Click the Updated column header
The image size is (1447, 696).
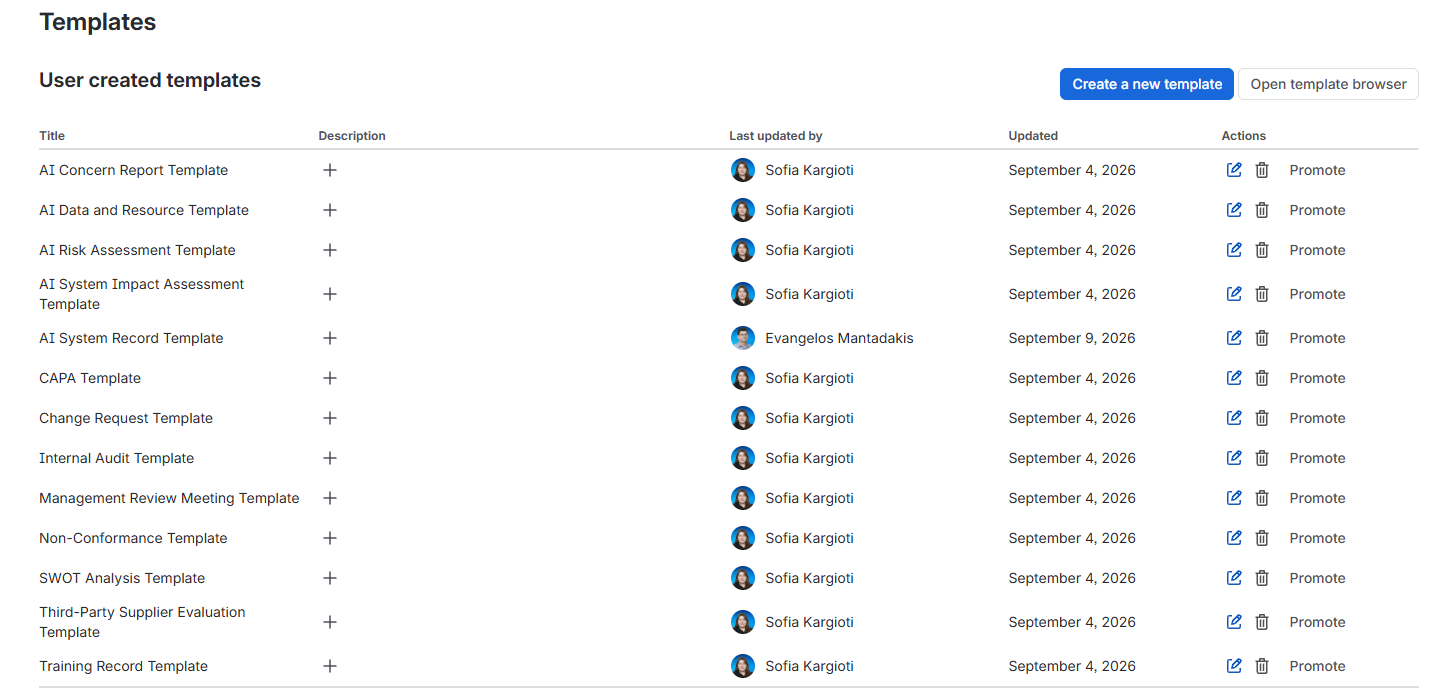point(1033,136)
